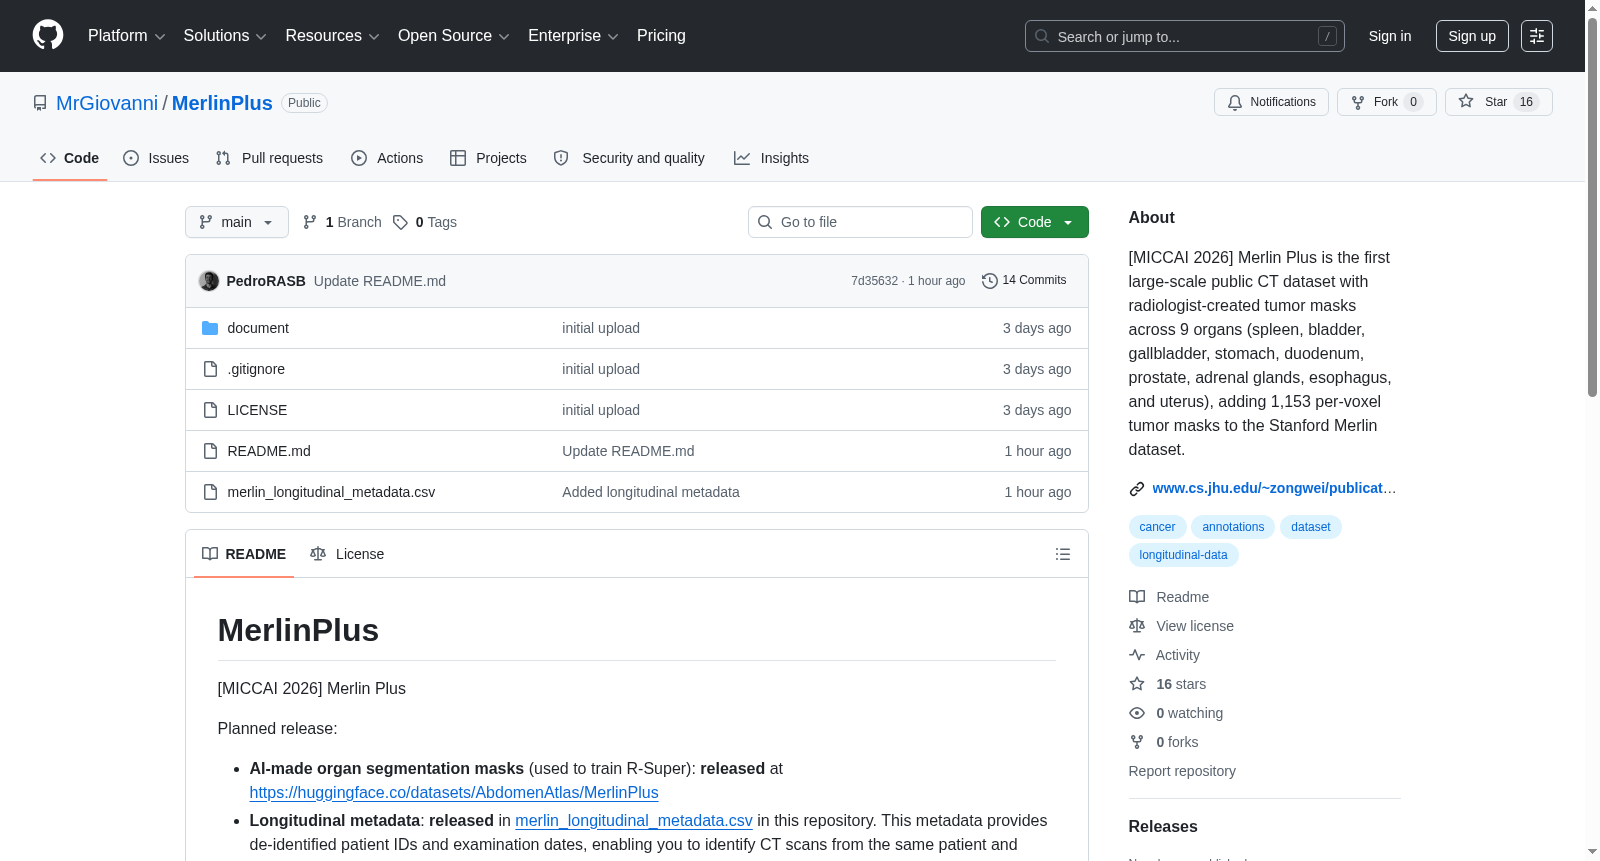
Task: Select the cancer topic tag
Action: tap(1157, 527)
